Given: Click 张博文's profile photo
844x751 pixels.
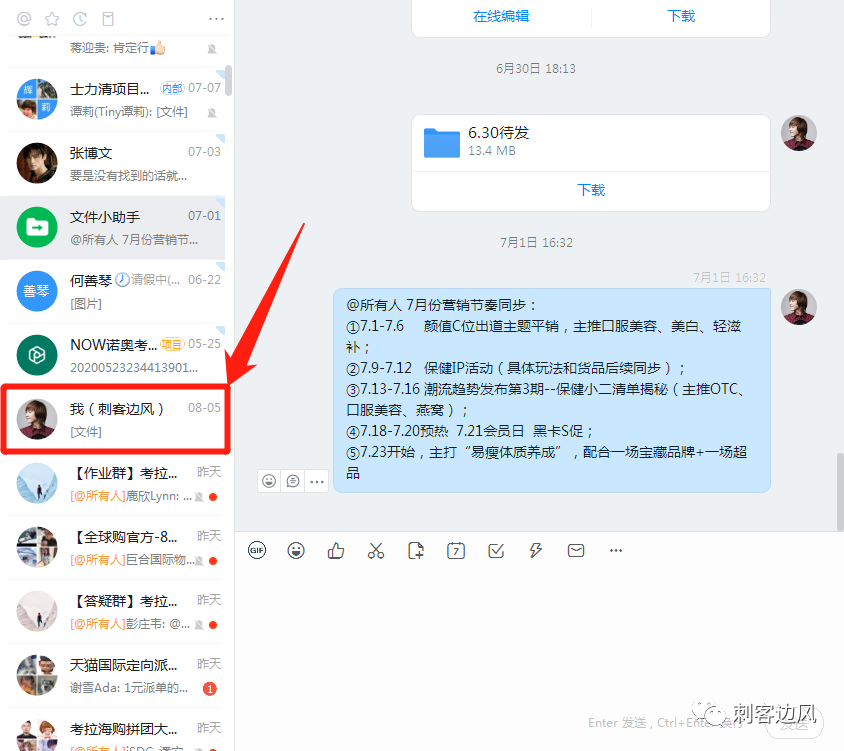Looking at the screenshot, I should click(37, 163).
